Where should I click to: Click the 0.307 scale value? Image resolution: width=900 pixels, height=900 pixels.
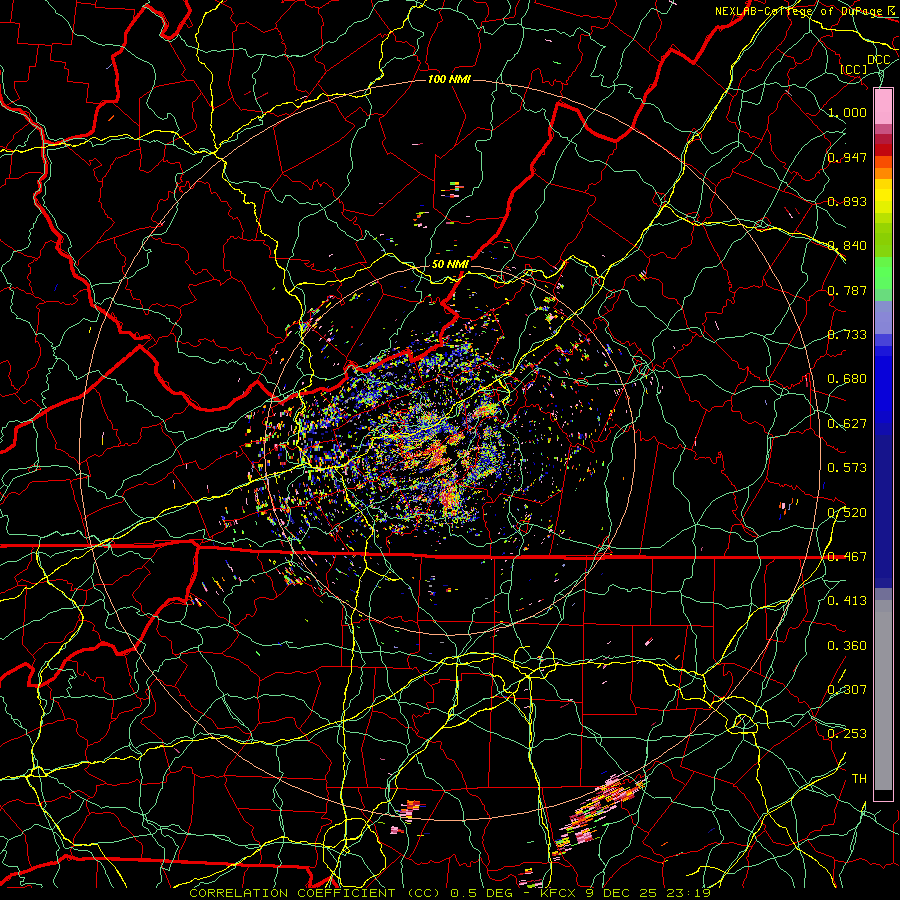(x=847, y=690)
